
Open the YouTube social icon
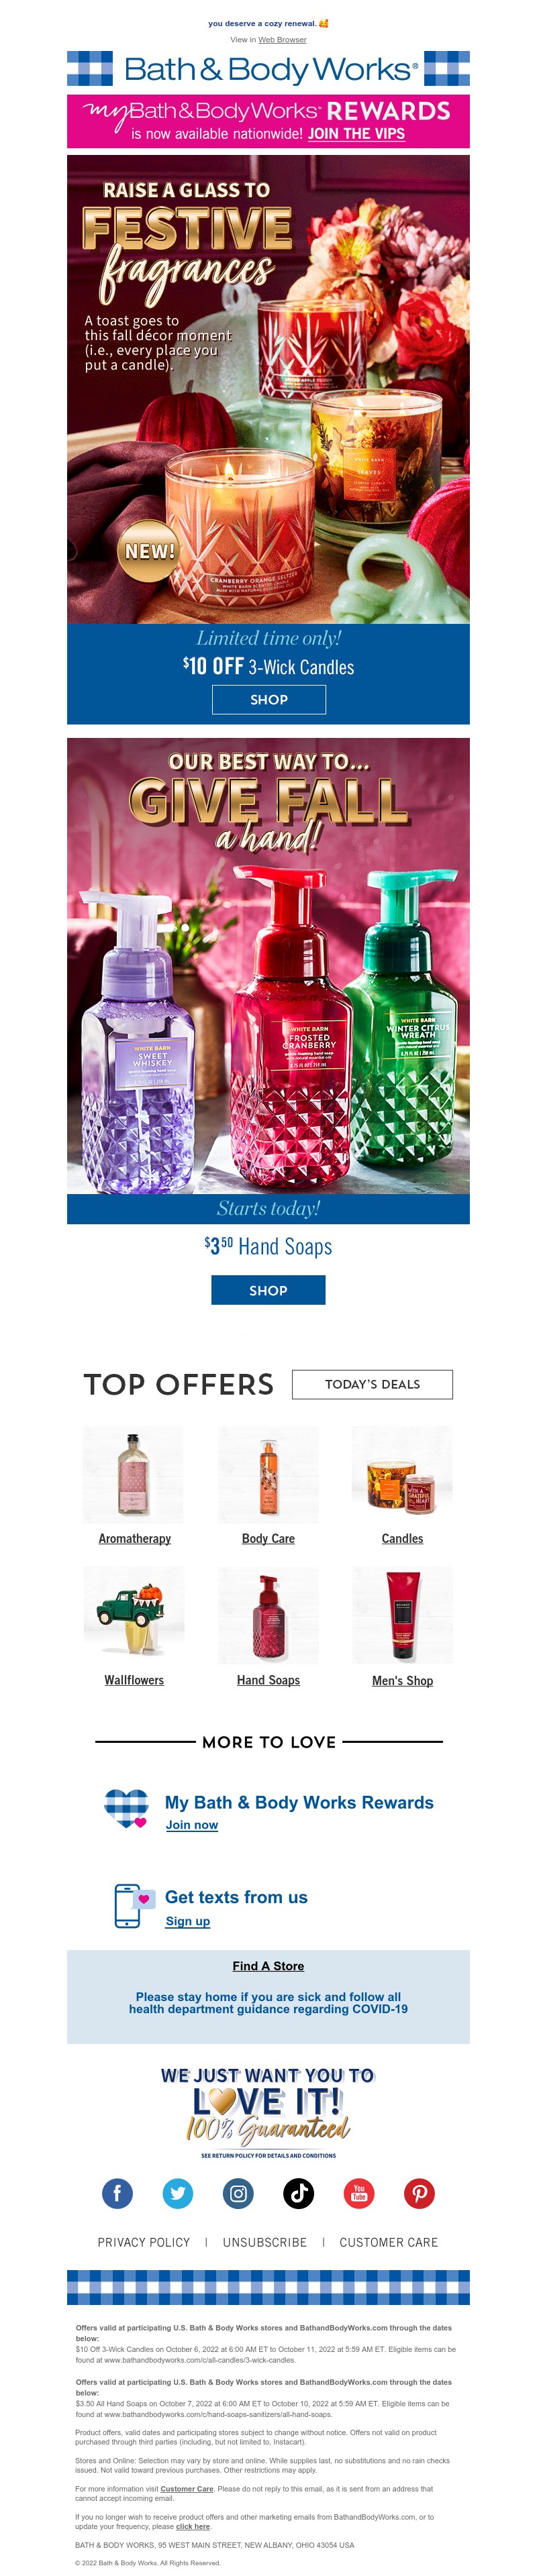coord(359,2193)
